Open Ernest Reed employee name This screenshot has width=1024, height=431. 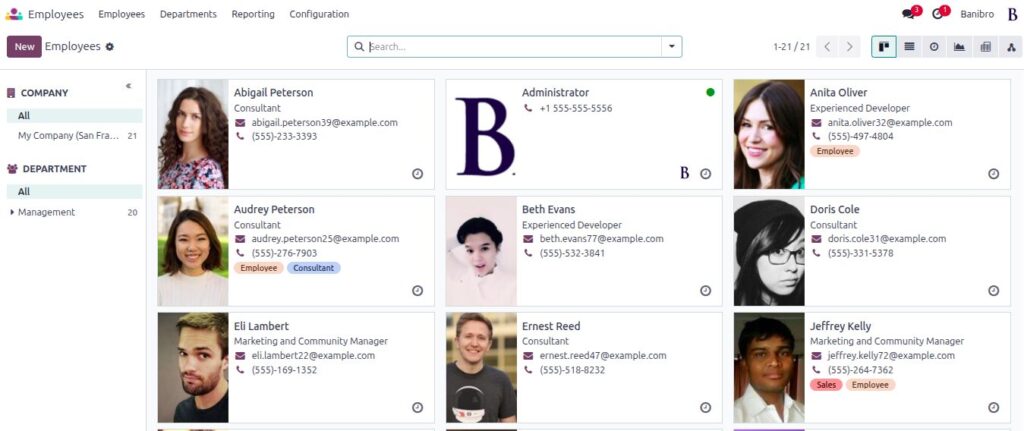tap(551, 326)
